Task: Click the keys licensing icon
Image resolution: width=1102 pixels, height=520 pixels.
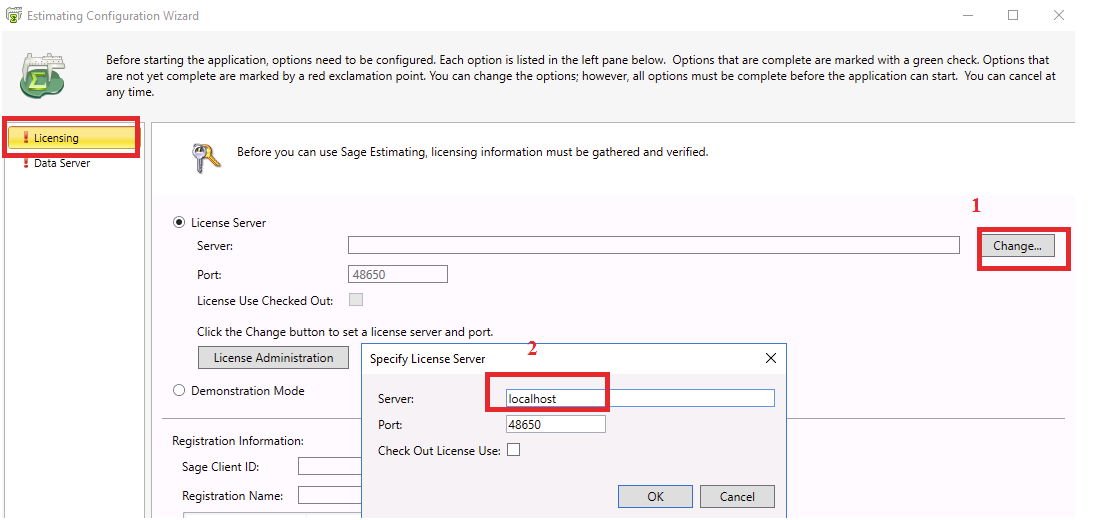Action: [206, 157]
